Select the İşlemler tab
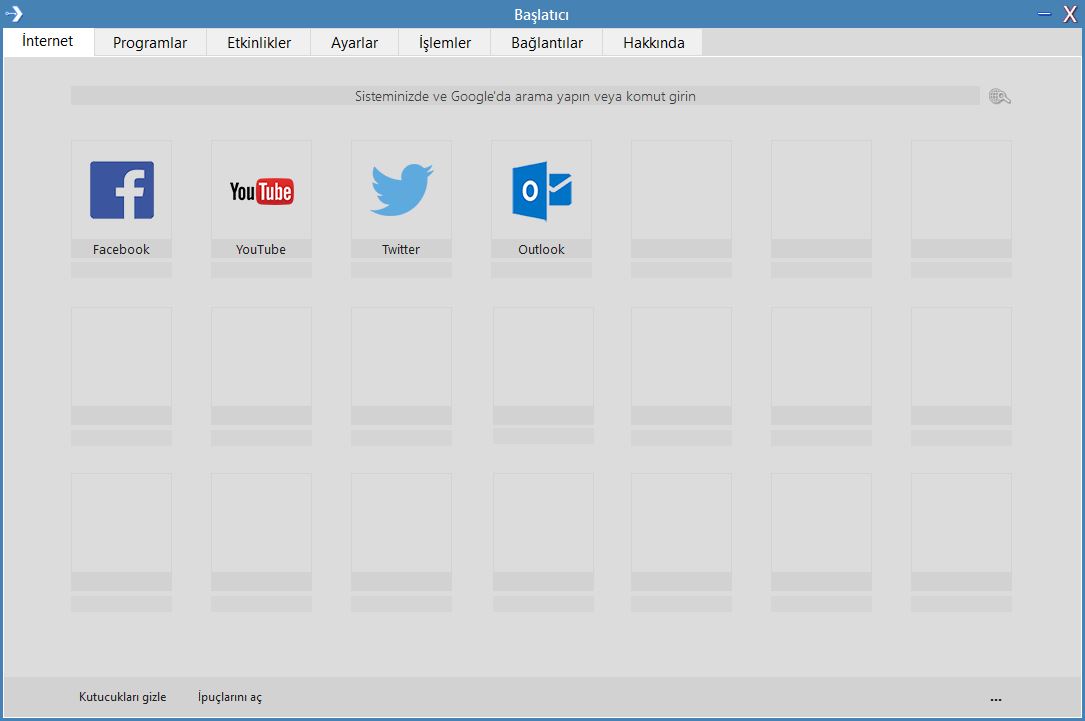This screenshot has width=1085, height=721. pos(445,43)
